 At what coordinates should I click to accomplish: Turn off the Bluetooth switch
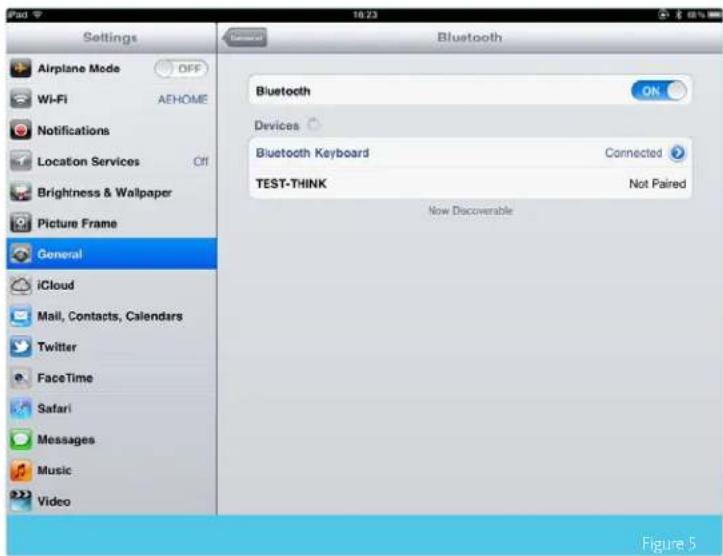click(658, 91)
